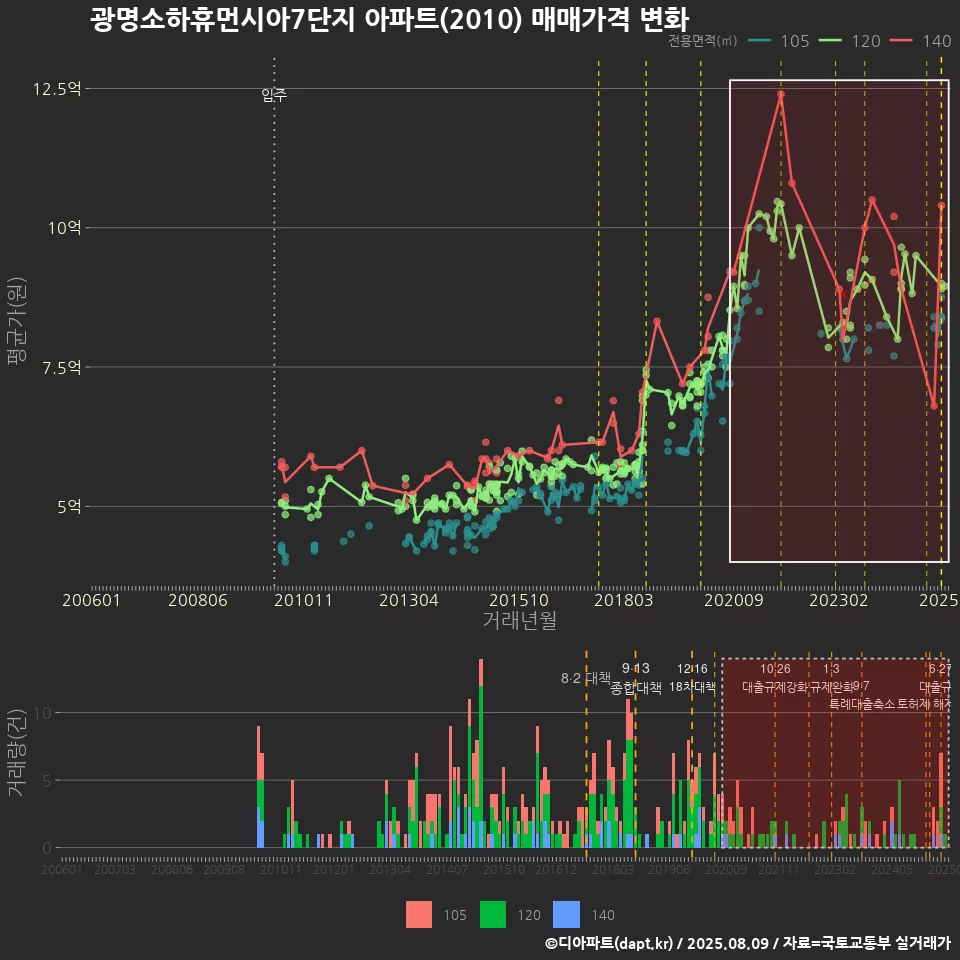Select the 140 line entry in top legend
The width and height of the screenshot is (960, 960).
click(x=921, y=41)
